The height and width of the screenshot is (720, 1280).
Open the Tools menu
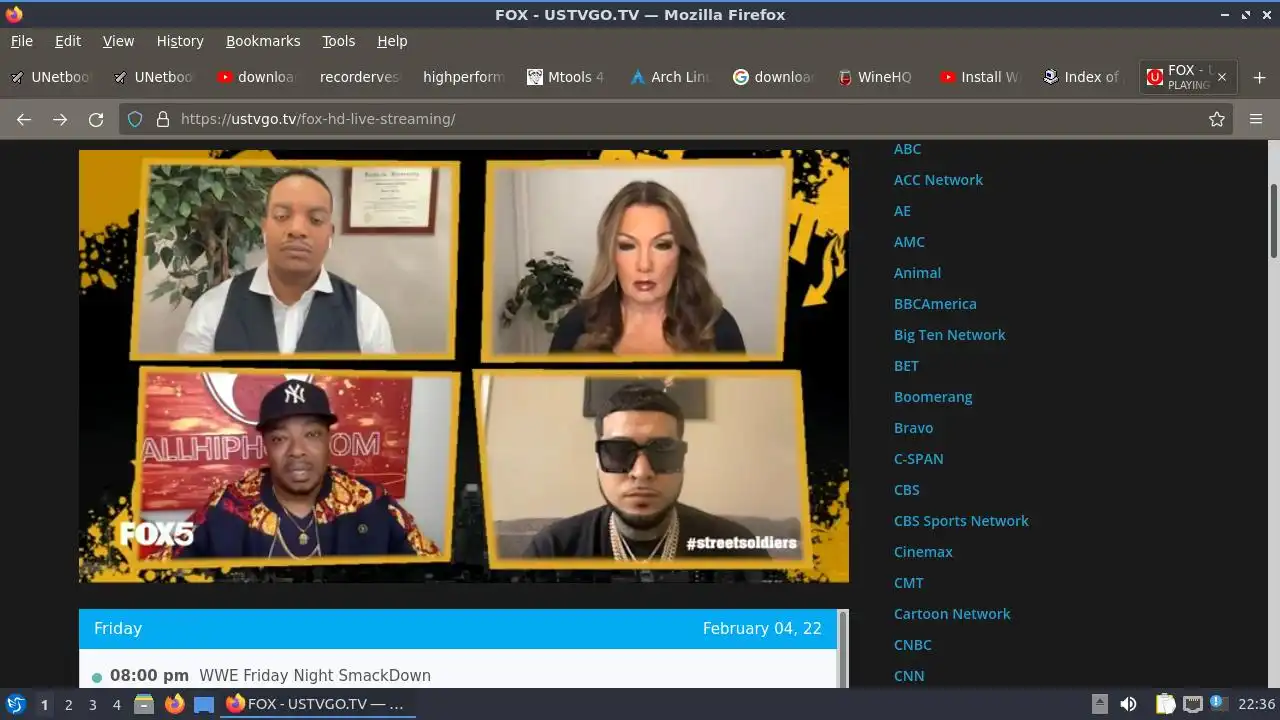click(338, 41)
